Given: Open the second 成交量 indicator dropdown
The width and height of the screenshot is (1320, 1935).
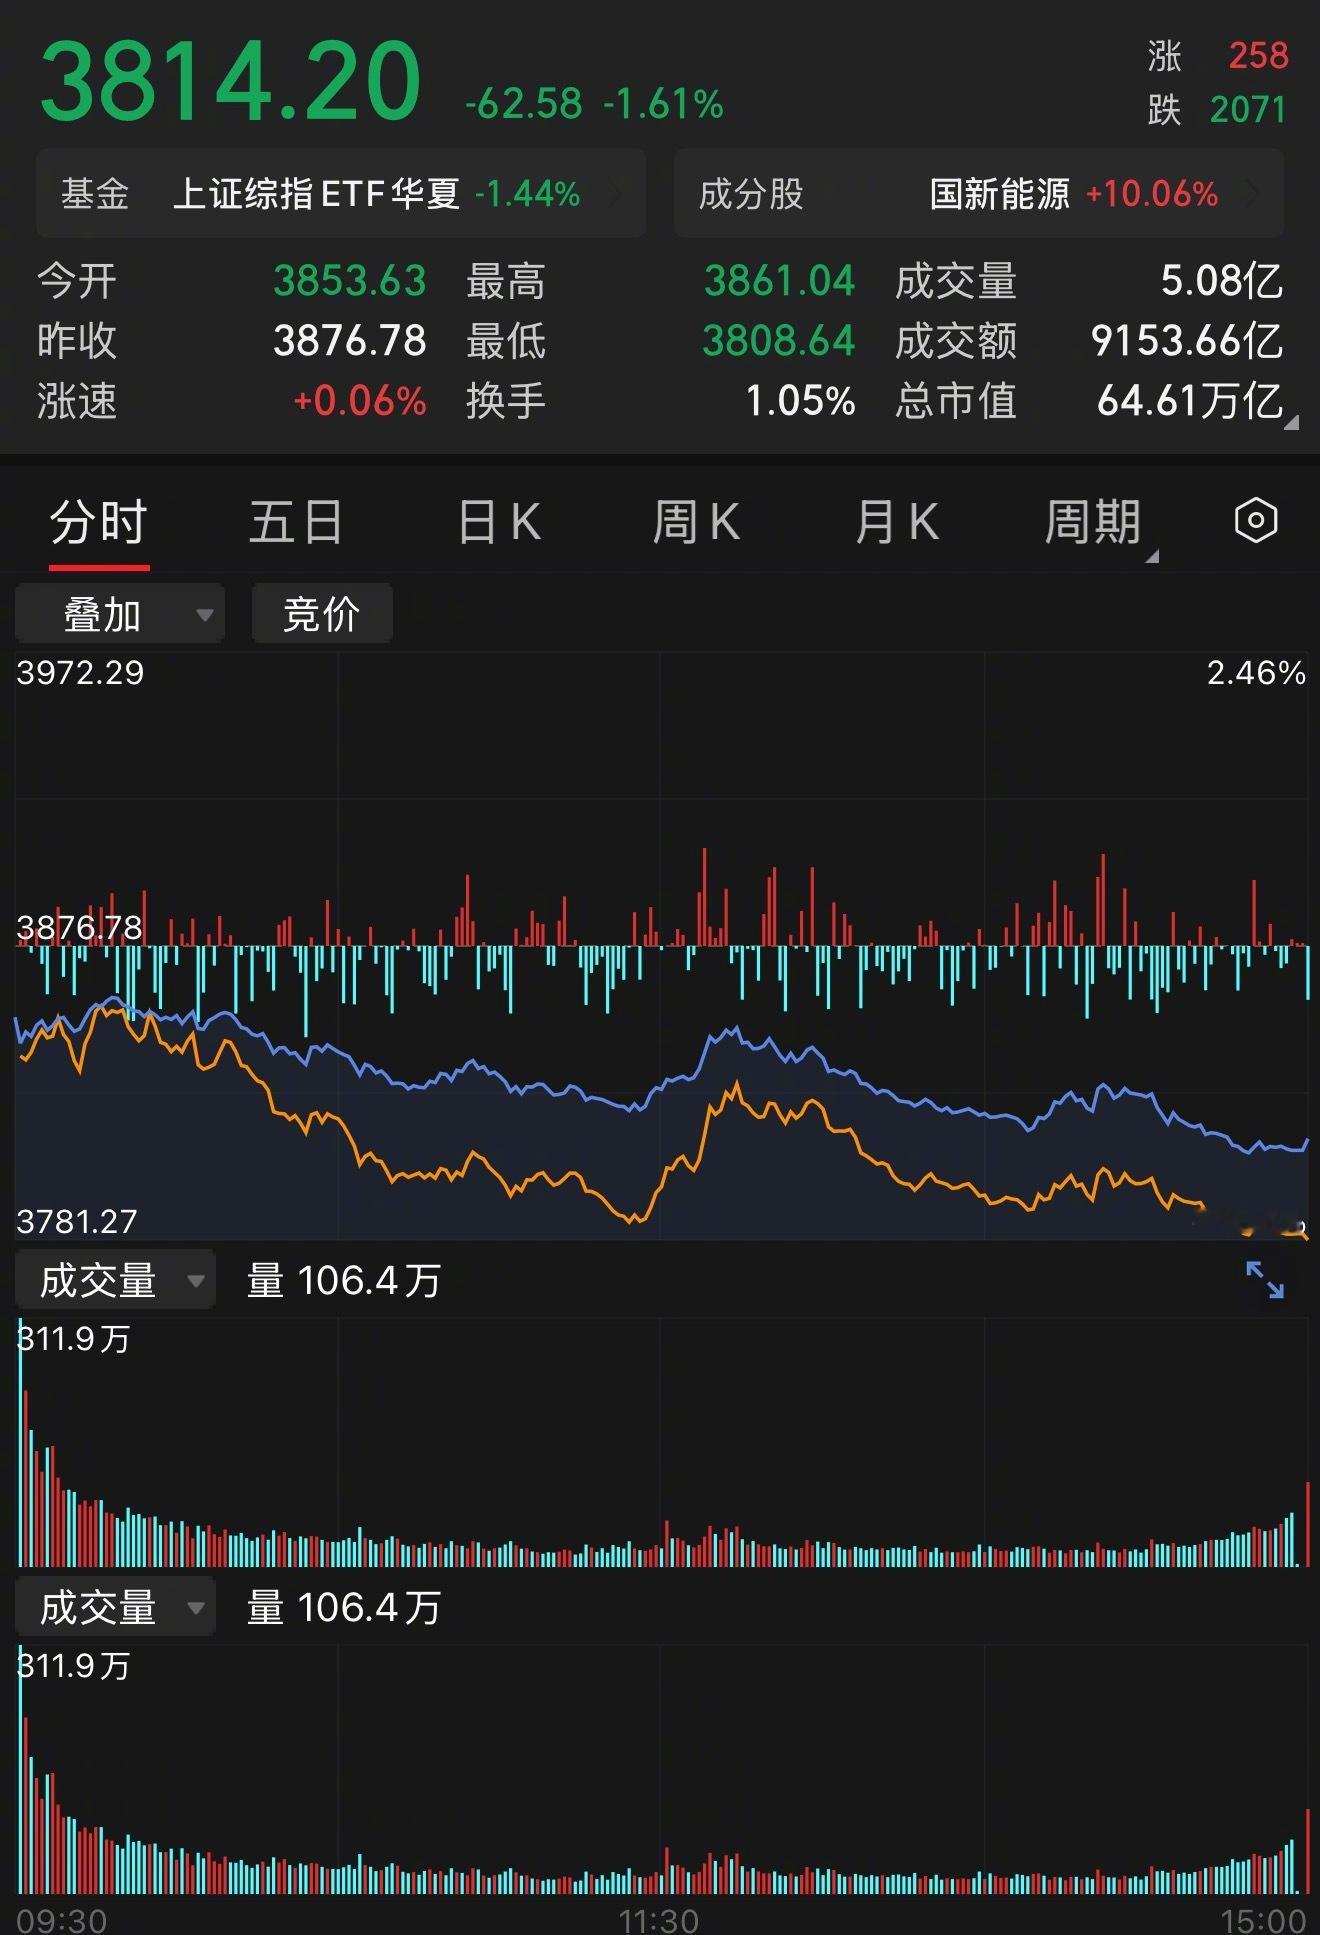Looking at the screenshot, I should pos(116,1607).
